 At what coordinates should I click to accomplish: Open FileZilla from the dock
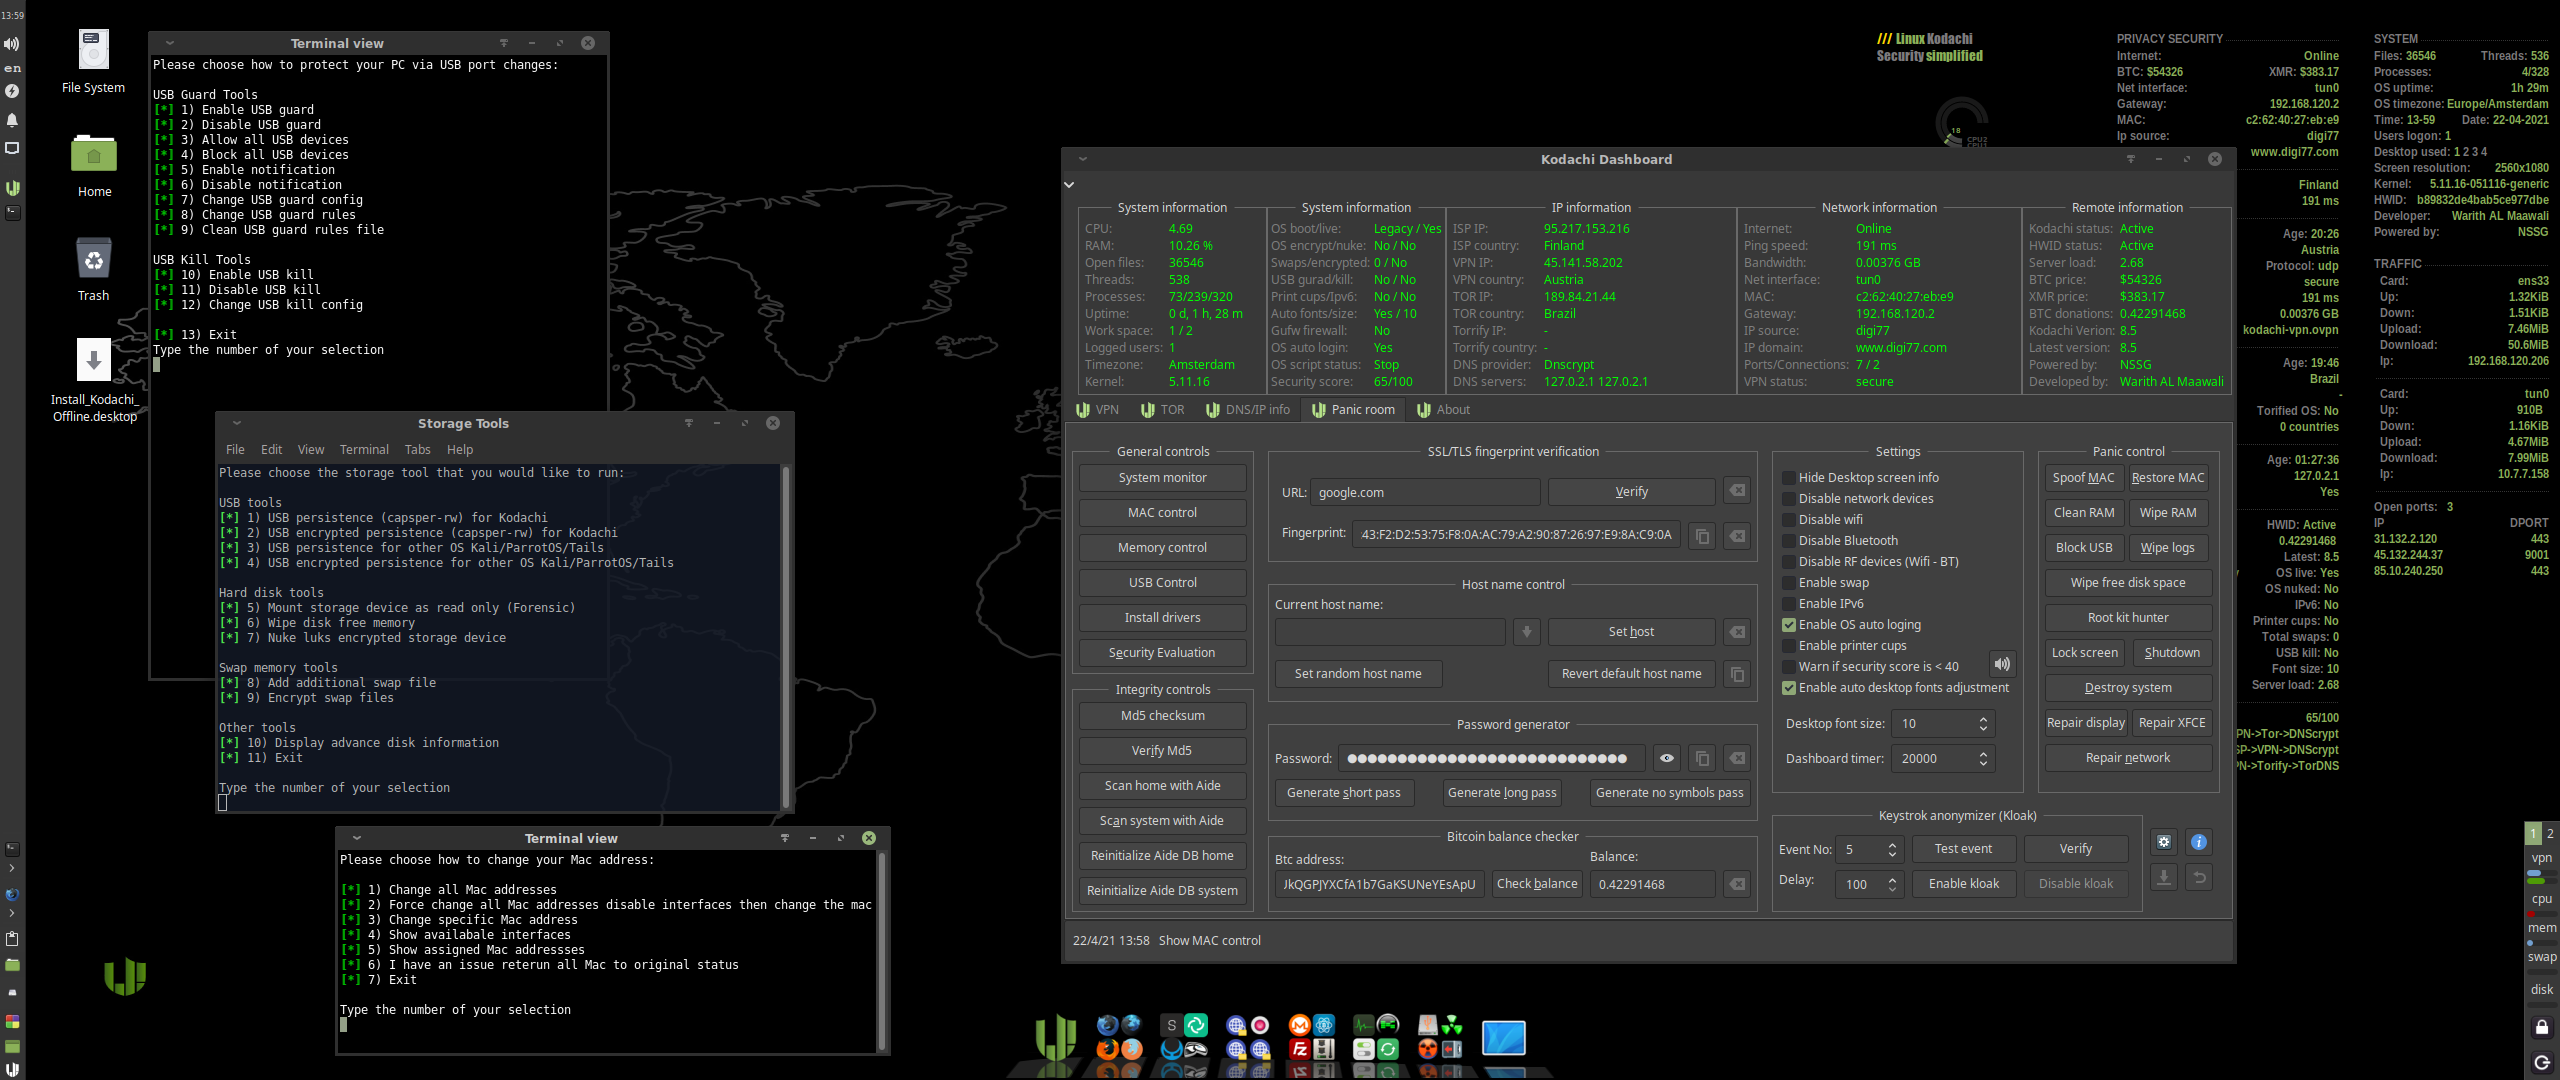pyautogui.click(x=1299, y=1049)
